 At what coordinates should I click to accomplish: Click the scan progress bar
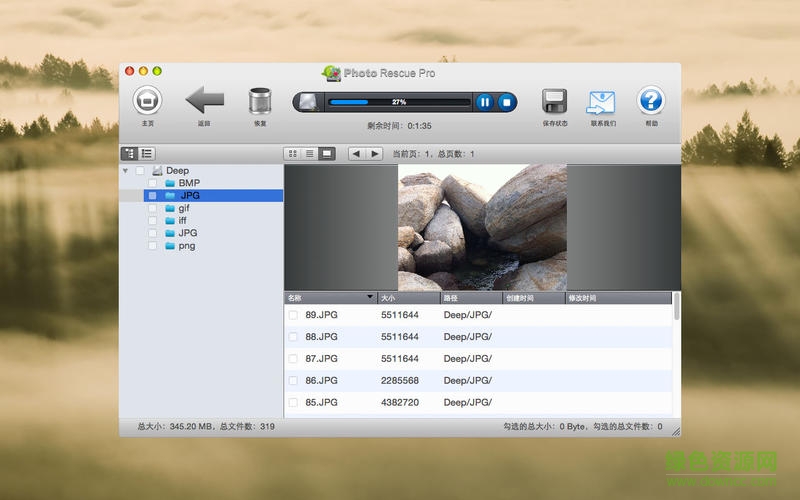pyautogui.click(x=398, y=102)
